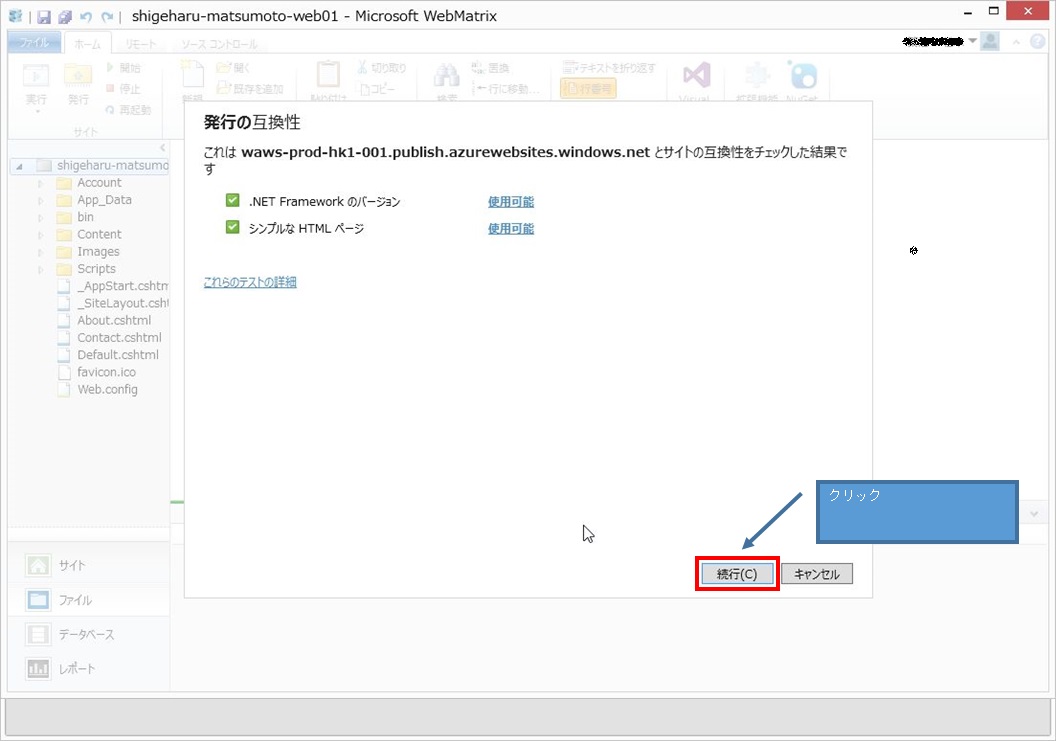The height and width of the screenshot is (741, 1056).
Task: Click the clipboard paste icon in ribbon
Action: [x=328, y=74]
